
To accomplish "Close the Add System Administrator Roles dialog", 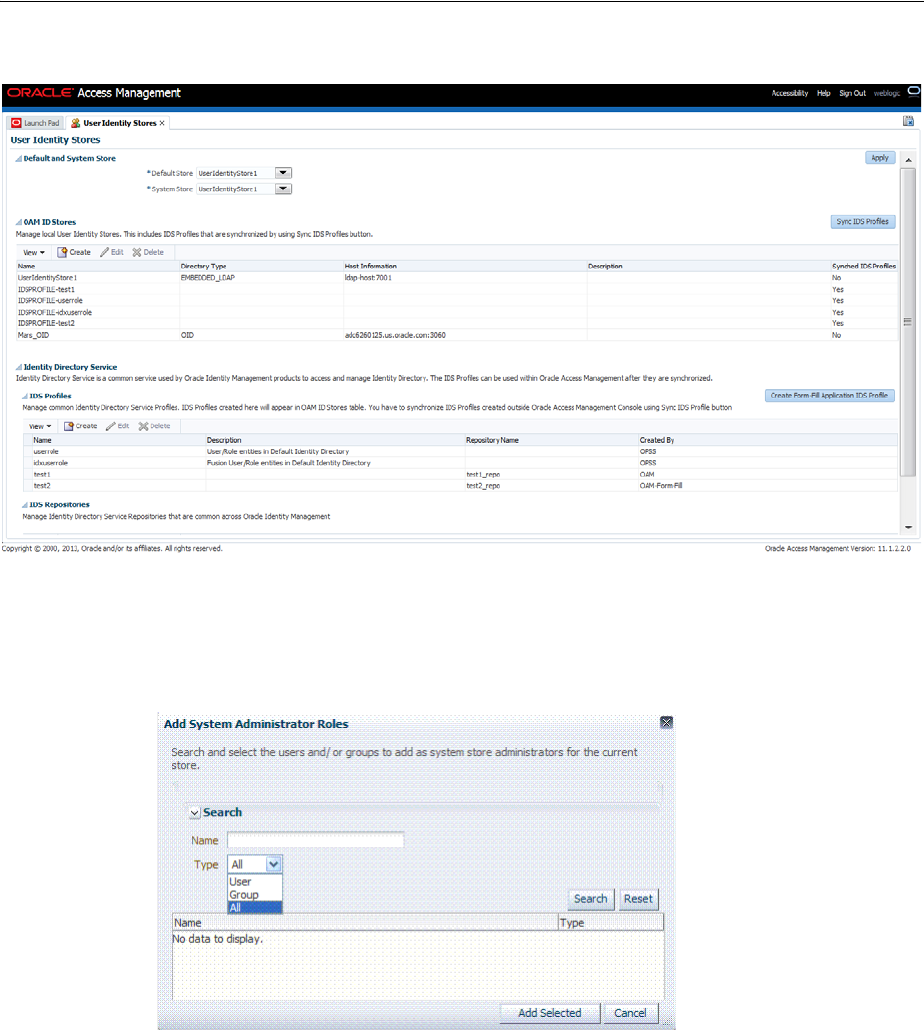I will tap(667, 723).
